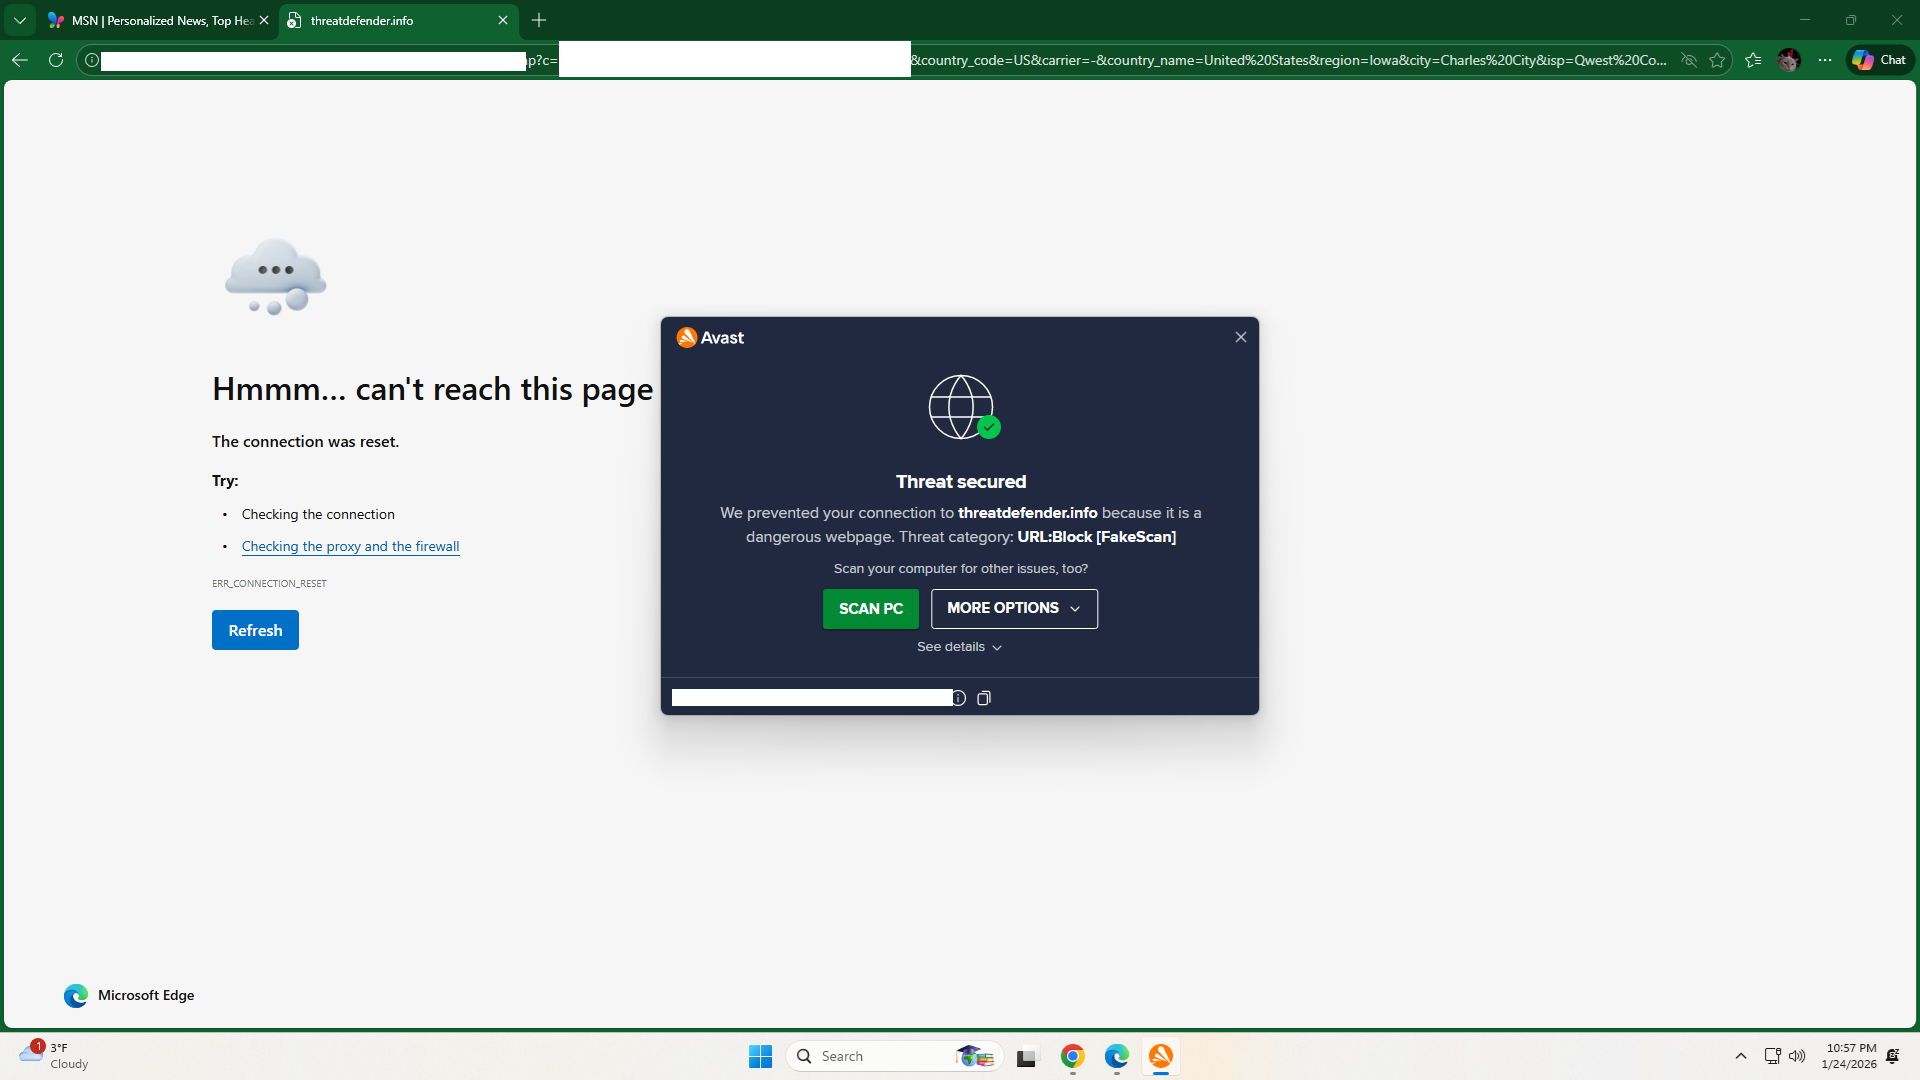
Task: Open a new tab with plus button
Action: [x=539, y=20]
